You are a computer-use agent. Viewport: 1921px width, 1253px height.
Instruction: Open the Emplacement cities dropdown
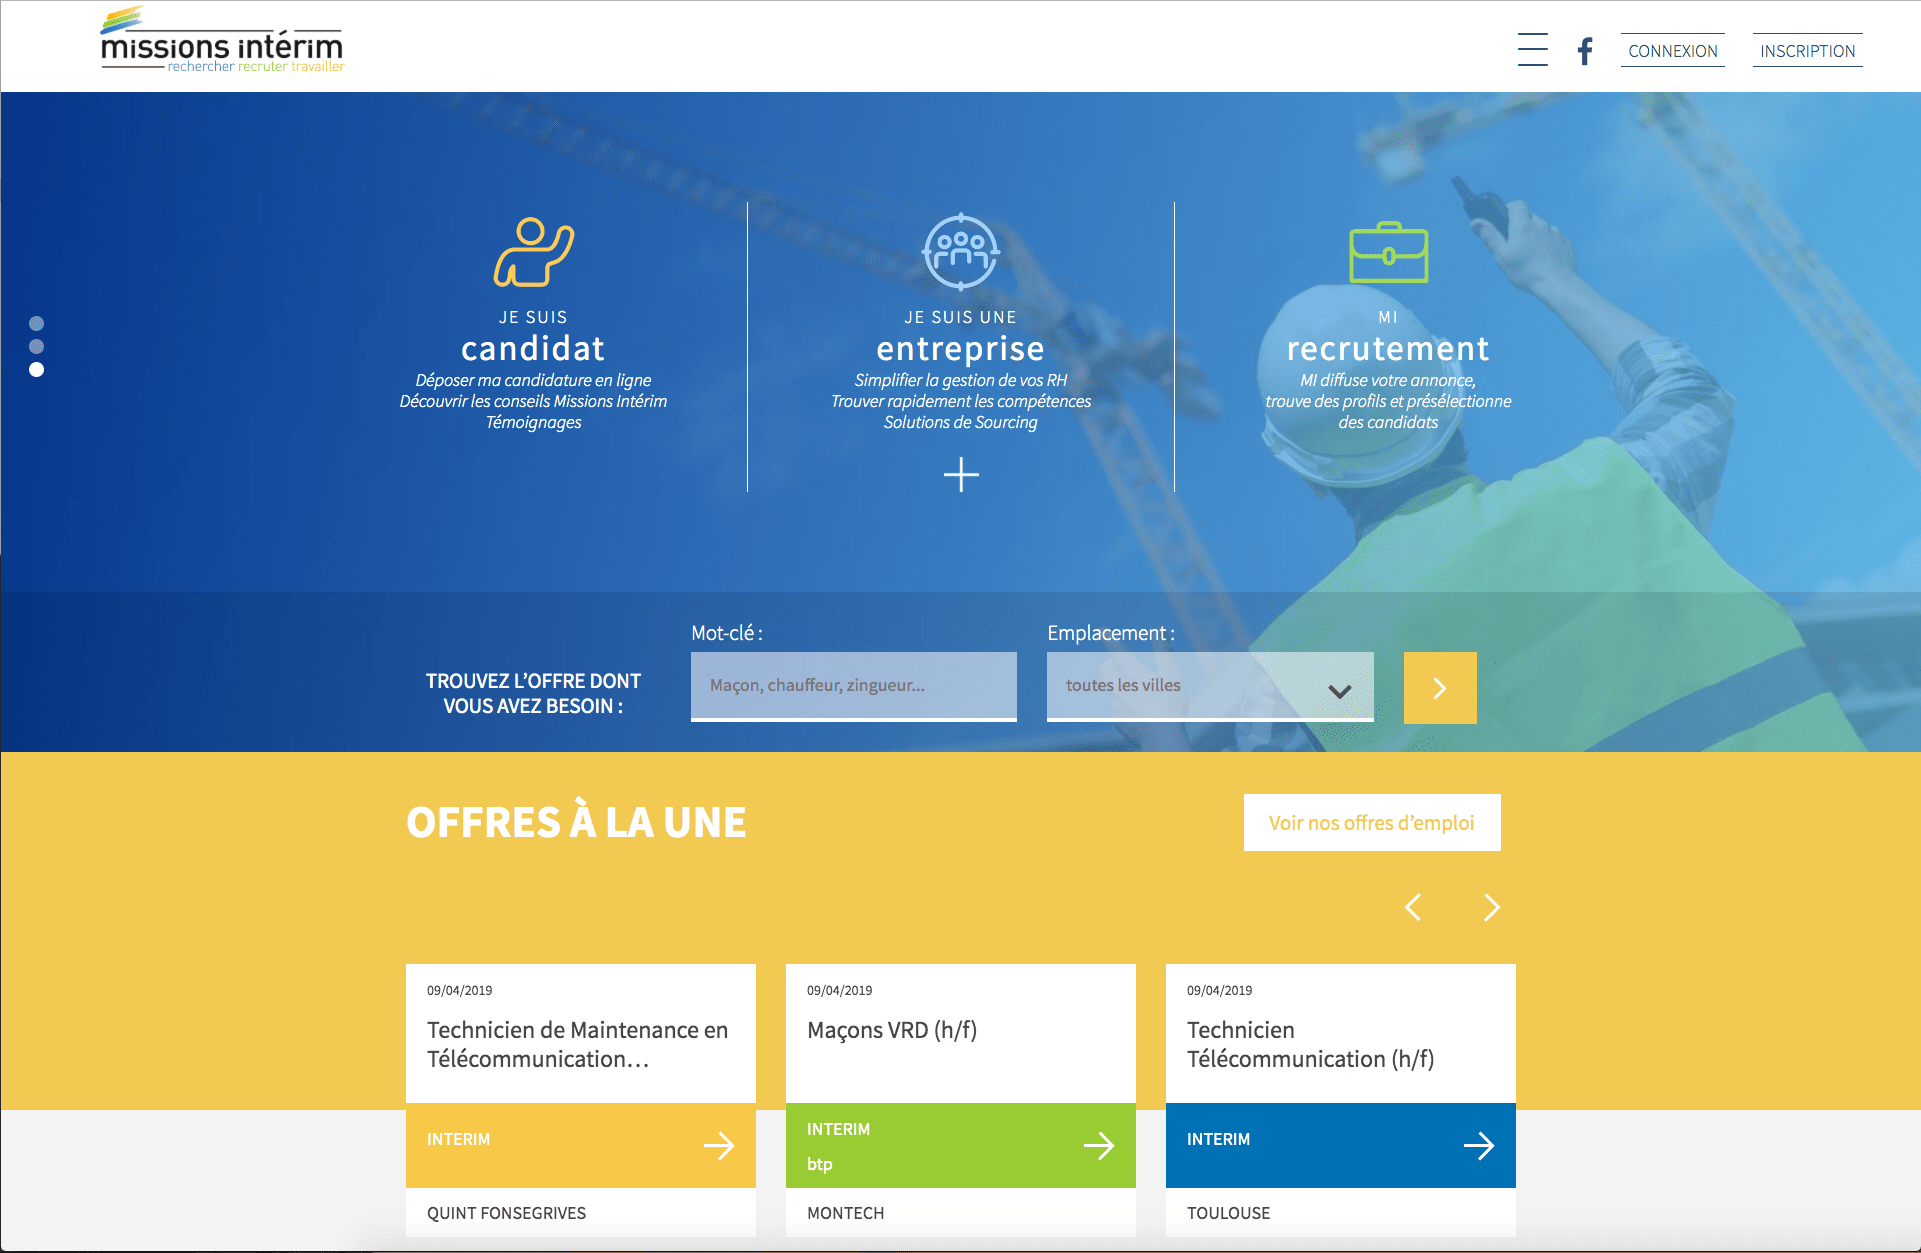tap(1209, 686)
